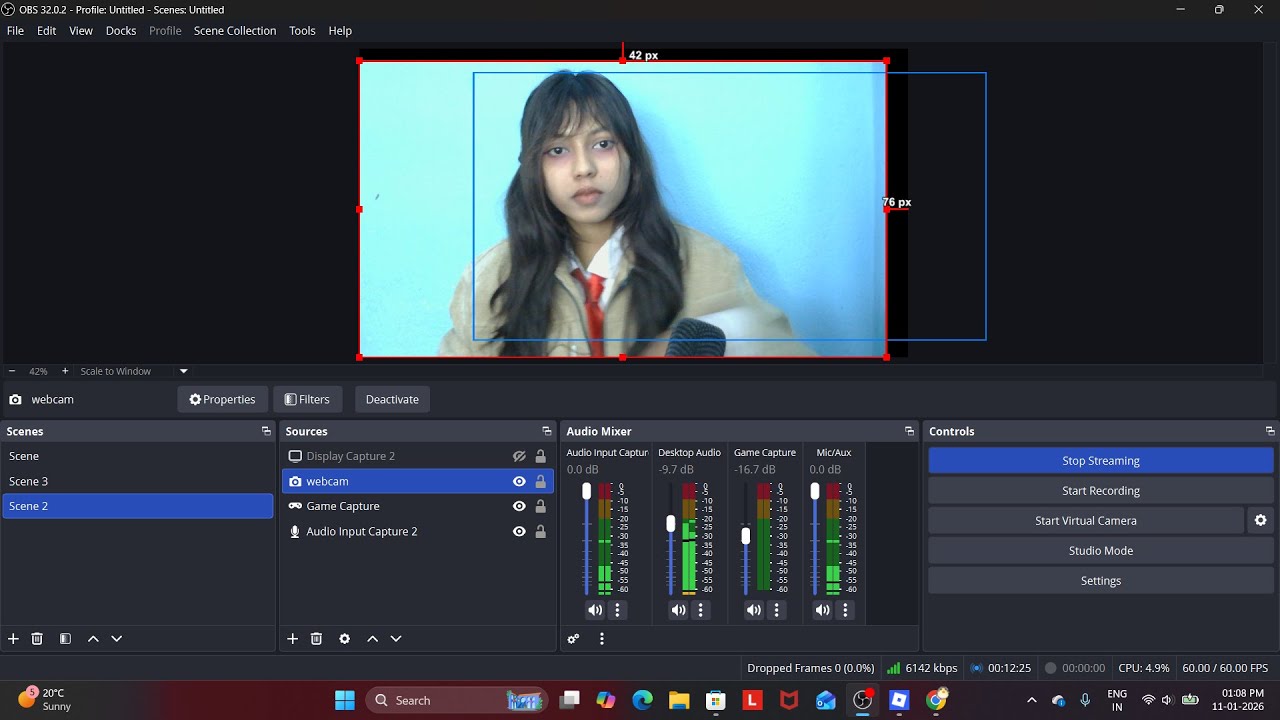
Task: Mute Audio Input Capture channel
Action: click(595, 610)
